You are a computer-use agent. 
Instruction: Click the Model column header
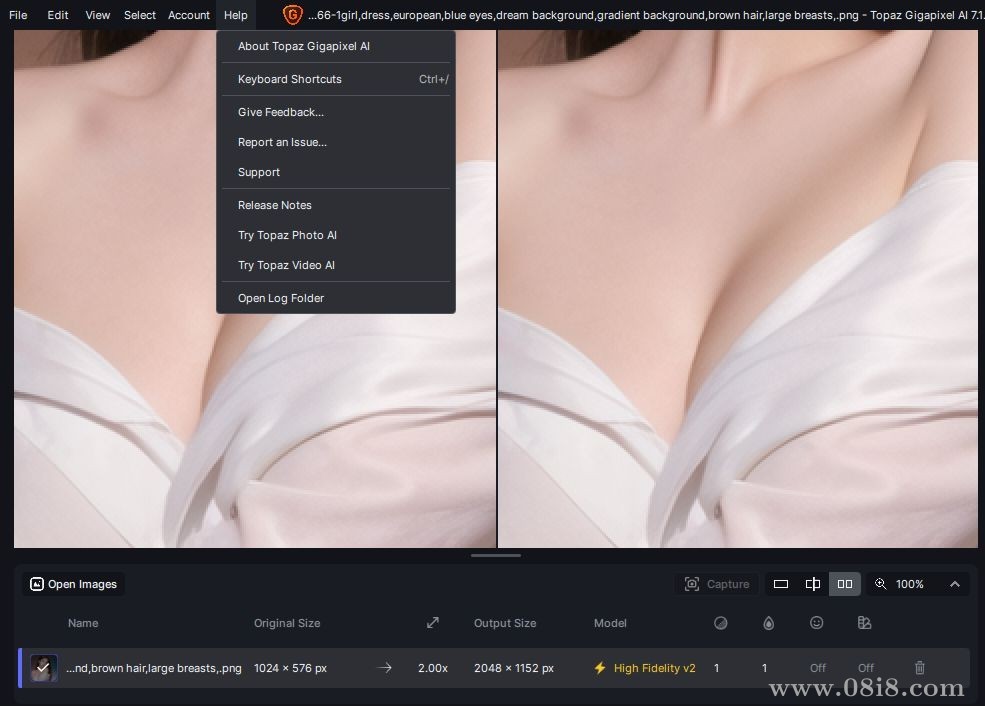[x=610, y=623]
